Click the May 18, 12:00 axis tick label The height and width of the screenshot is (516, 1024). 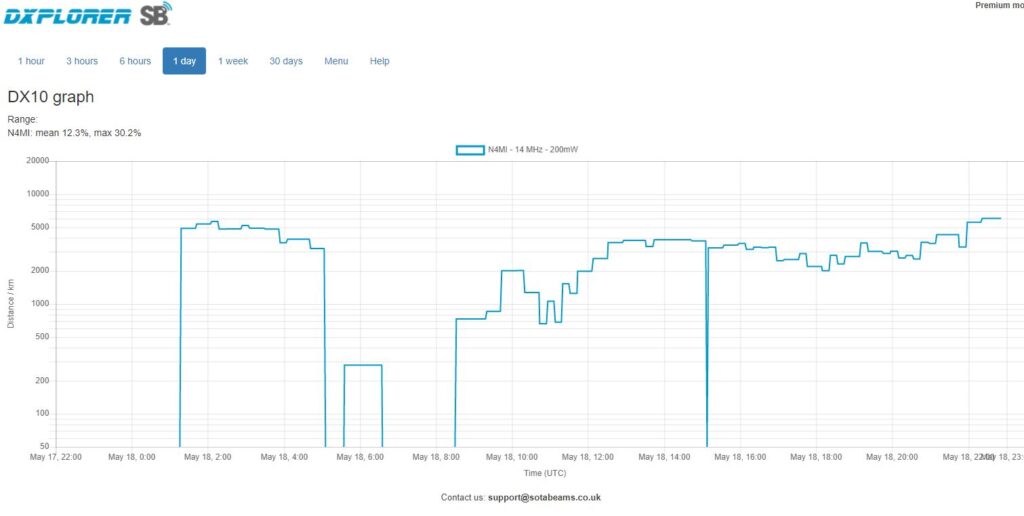point(588,457)
